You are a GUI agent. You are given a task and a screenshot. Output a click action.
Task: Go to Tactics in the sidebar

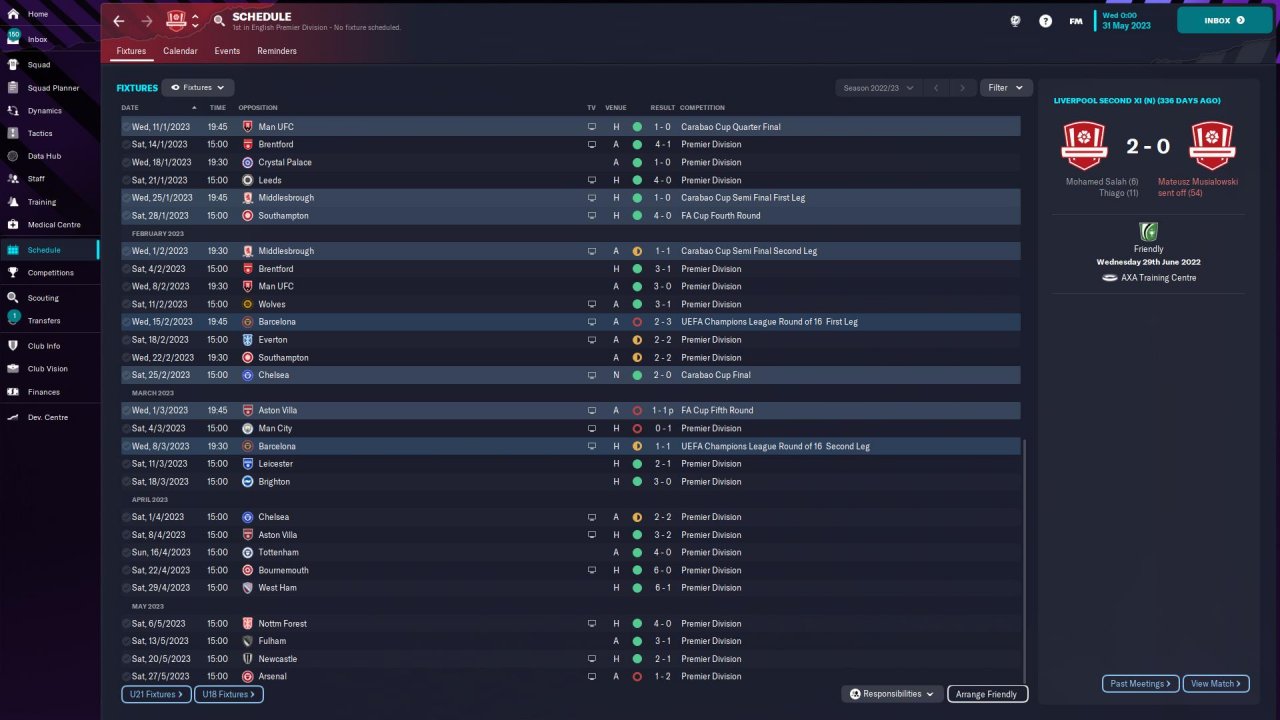click(x=40, y=133)
